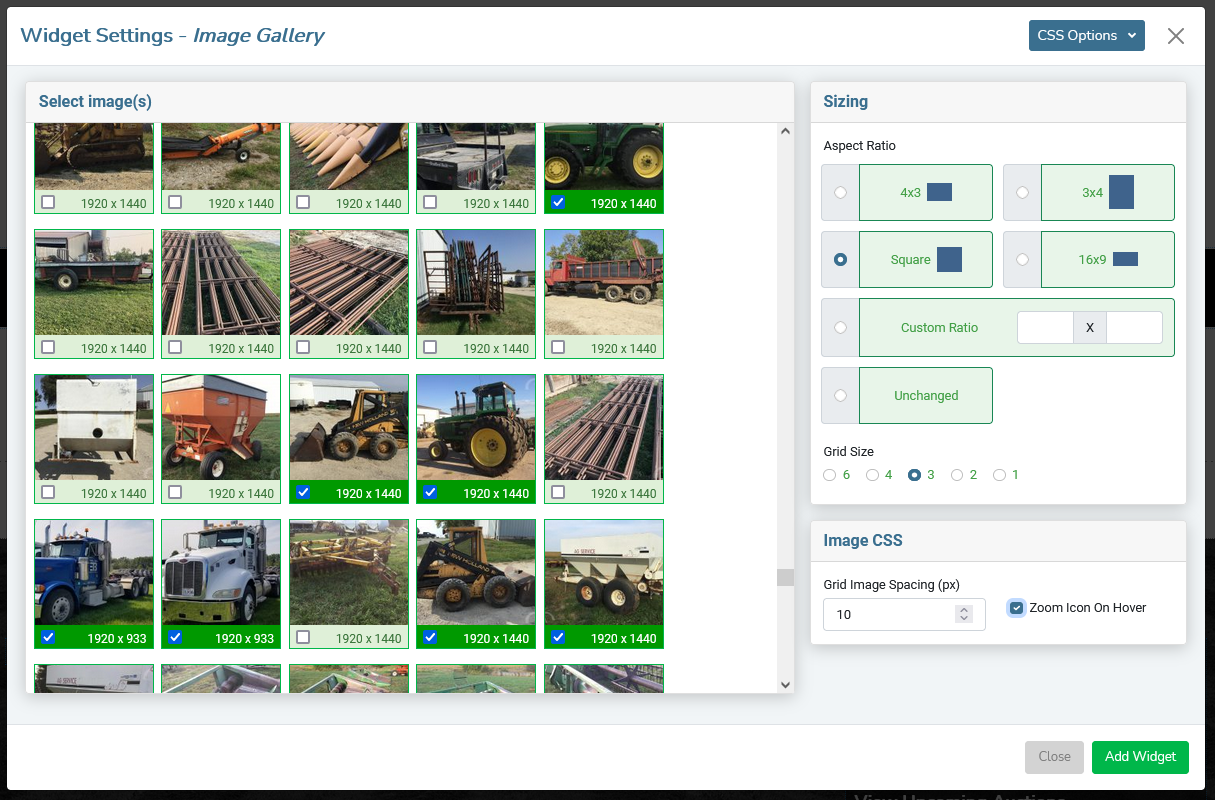
Task: Select the orange gravity wagon thumbnail
Action: (221, 428)
